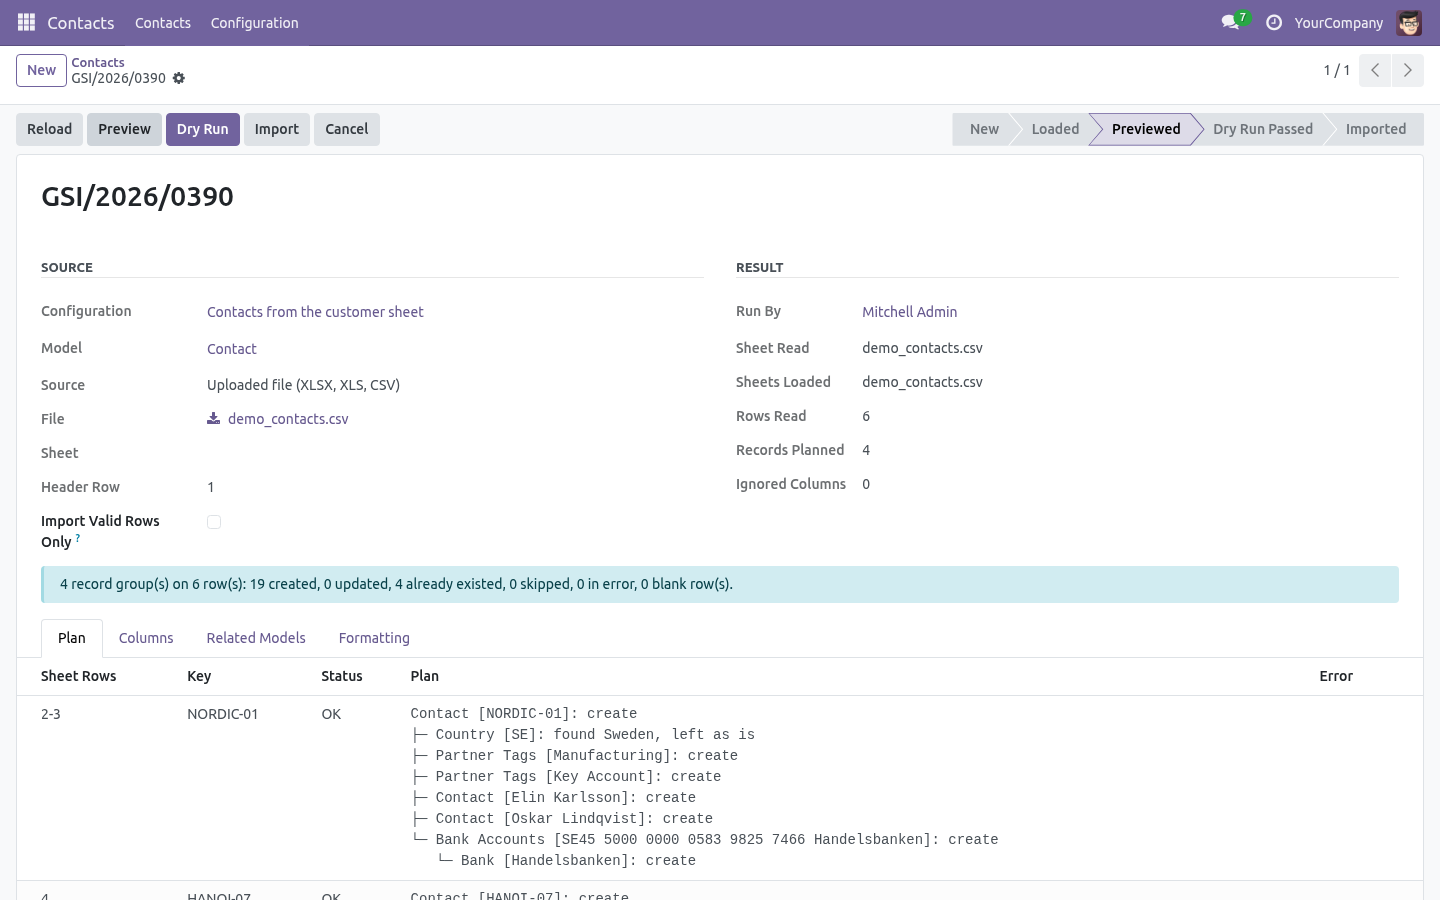Click the Records Planned value 4
The height and width of the screenshot is (900, 1440).
[866, 450]
